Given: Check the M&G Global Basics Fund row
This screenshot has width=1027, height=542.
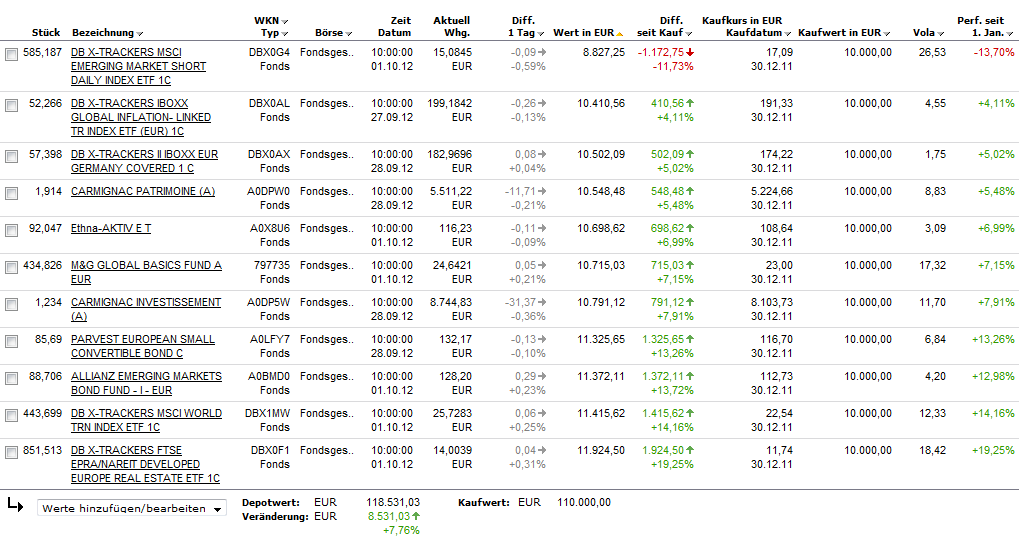Looking at the screenshot, I should coord(11,267).
